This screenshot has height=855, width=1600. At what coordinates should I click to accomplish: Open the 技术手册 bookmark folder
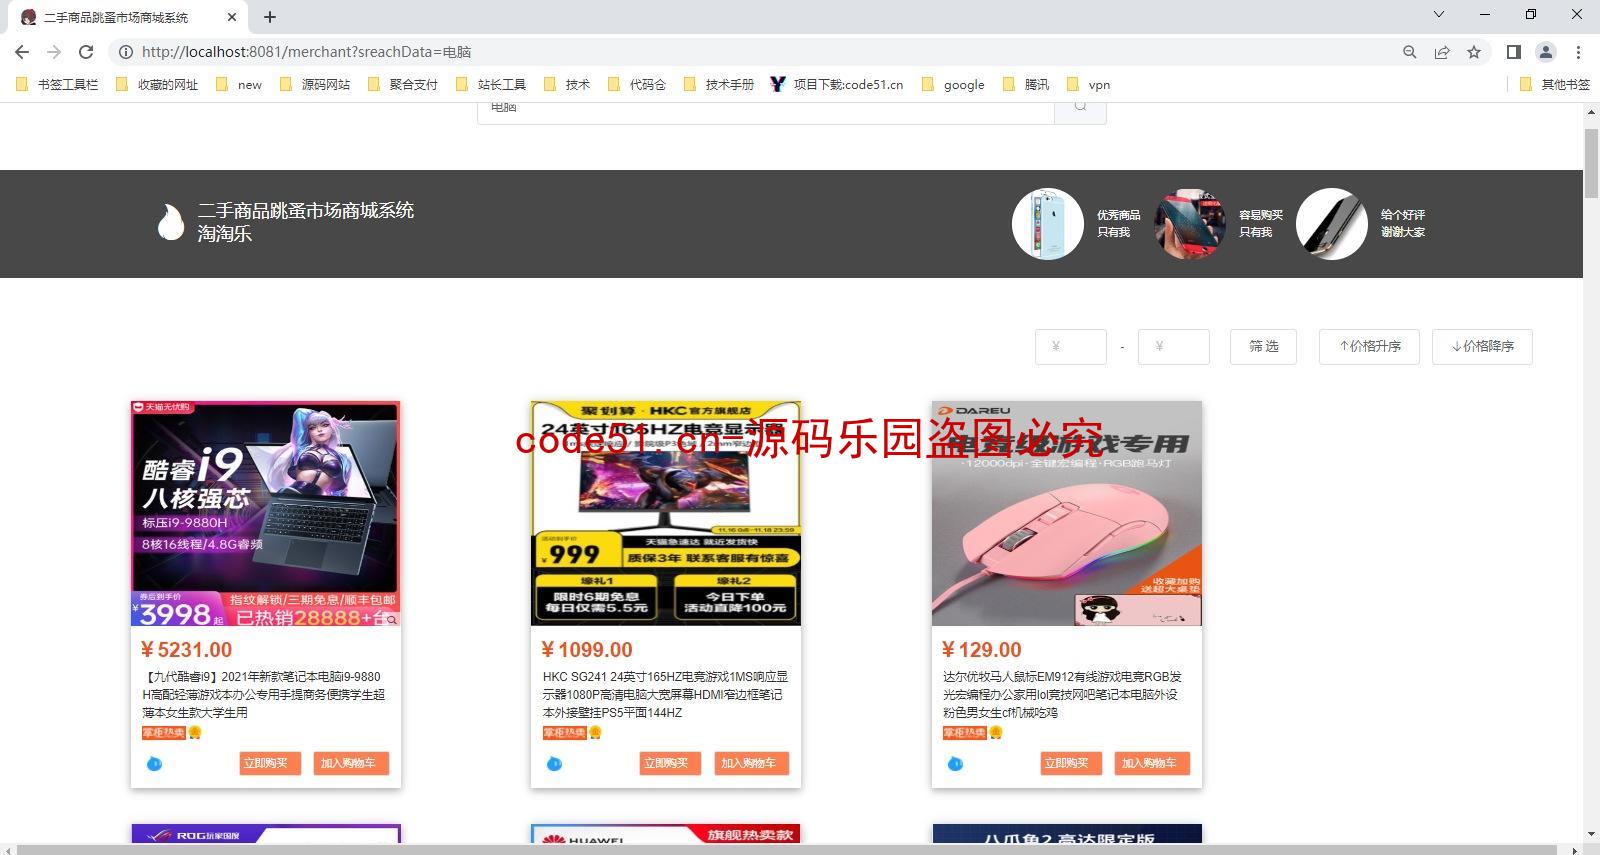tap(719, 85)
